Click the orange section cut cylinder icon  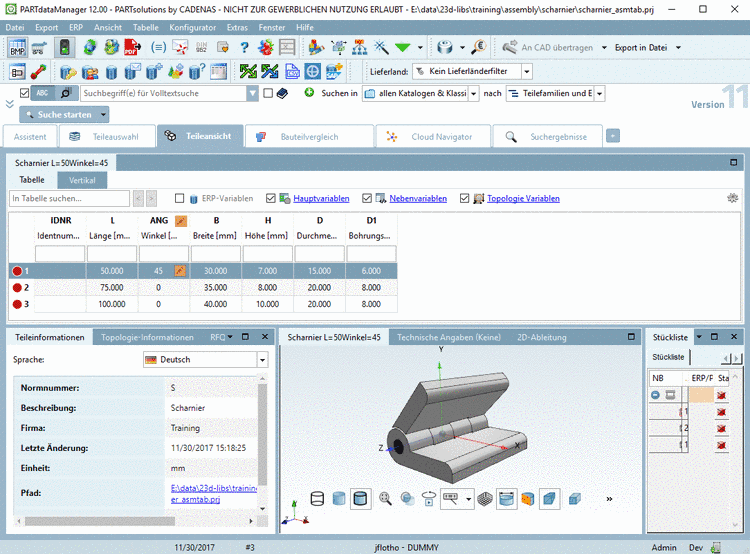(x=528, y=499)
